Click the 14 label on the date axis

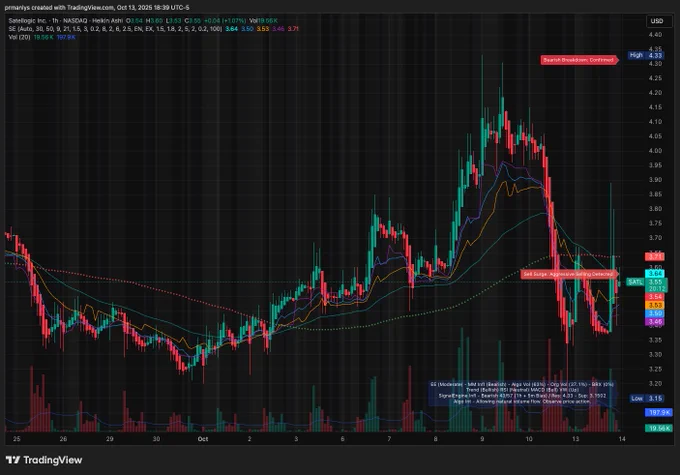click(x=622, y=439)
